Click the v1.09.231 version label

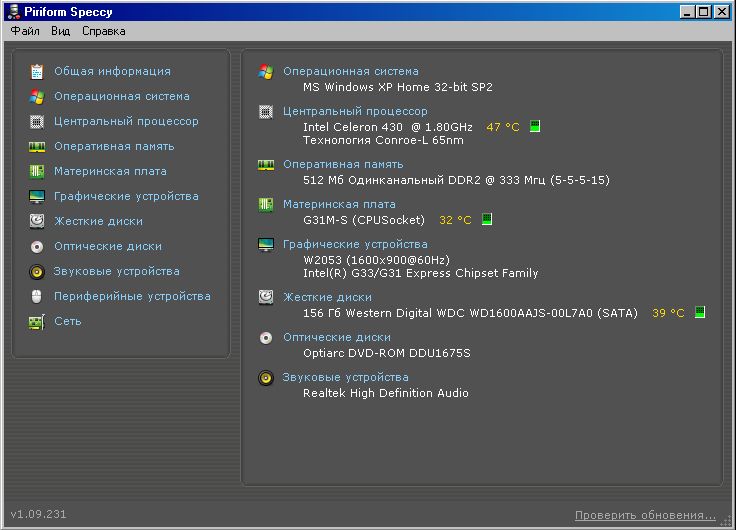[x=38, y=514]
